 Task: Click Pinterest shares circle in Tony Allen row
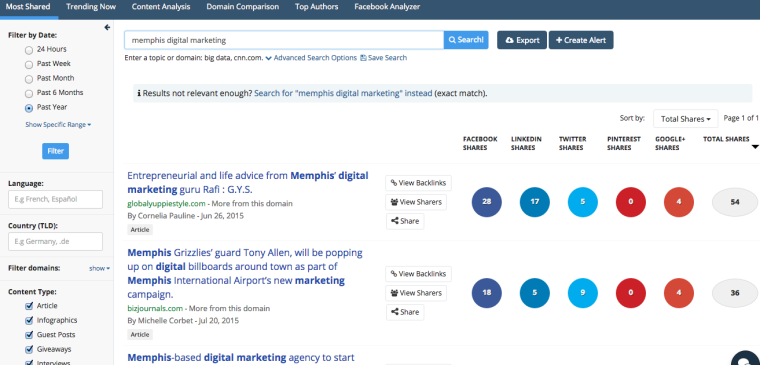click(x=631, y=293)
